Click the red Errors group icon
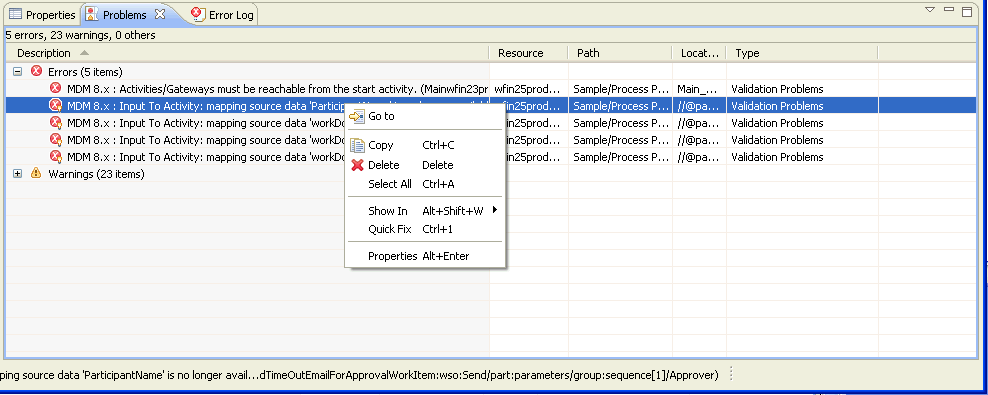 click(x=36, y=71)
